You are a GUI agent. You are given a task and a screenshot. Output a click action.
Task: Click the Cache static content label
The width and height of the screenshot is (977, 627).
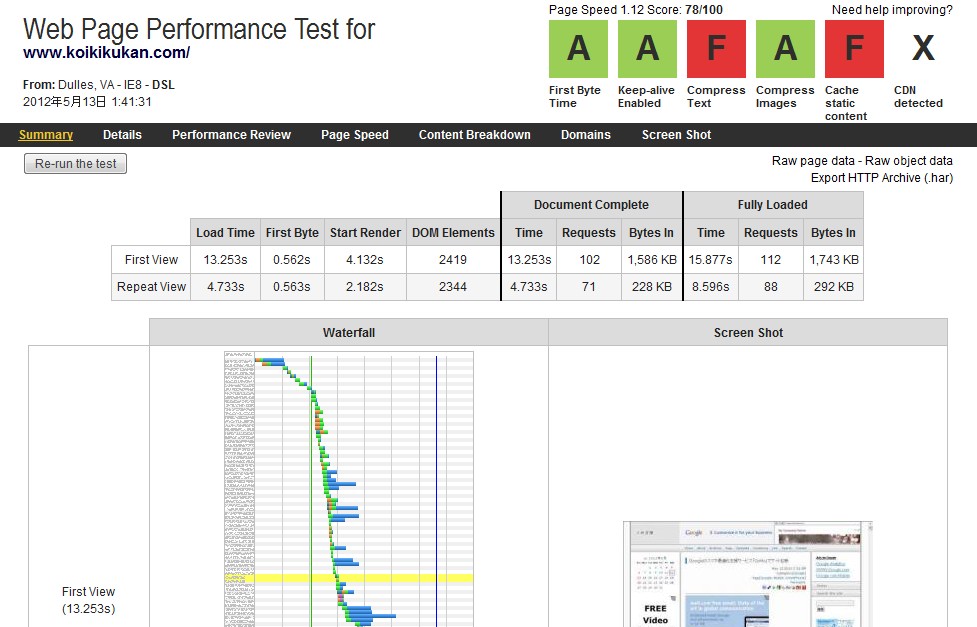pyautogui.click(x=846, y=103)
